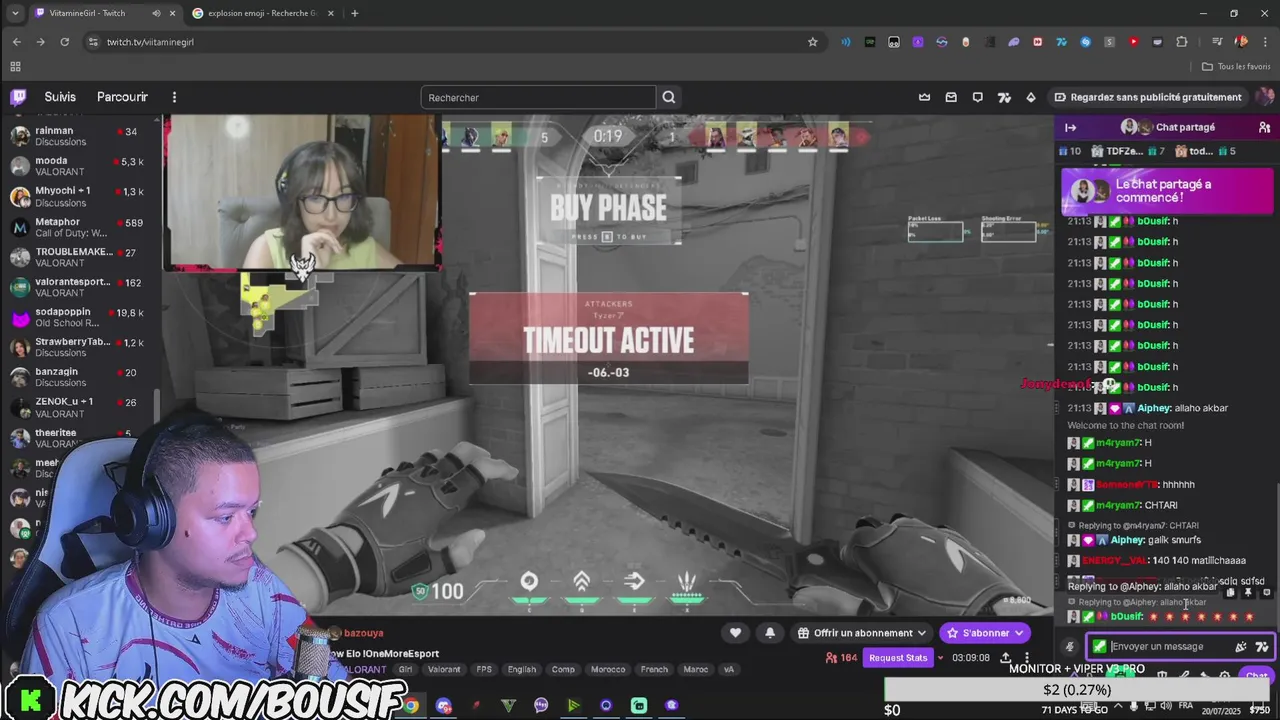This screenshot has width=1280, height=720.
Task: Focus the Rechercher search field
Action: (538, 97)
